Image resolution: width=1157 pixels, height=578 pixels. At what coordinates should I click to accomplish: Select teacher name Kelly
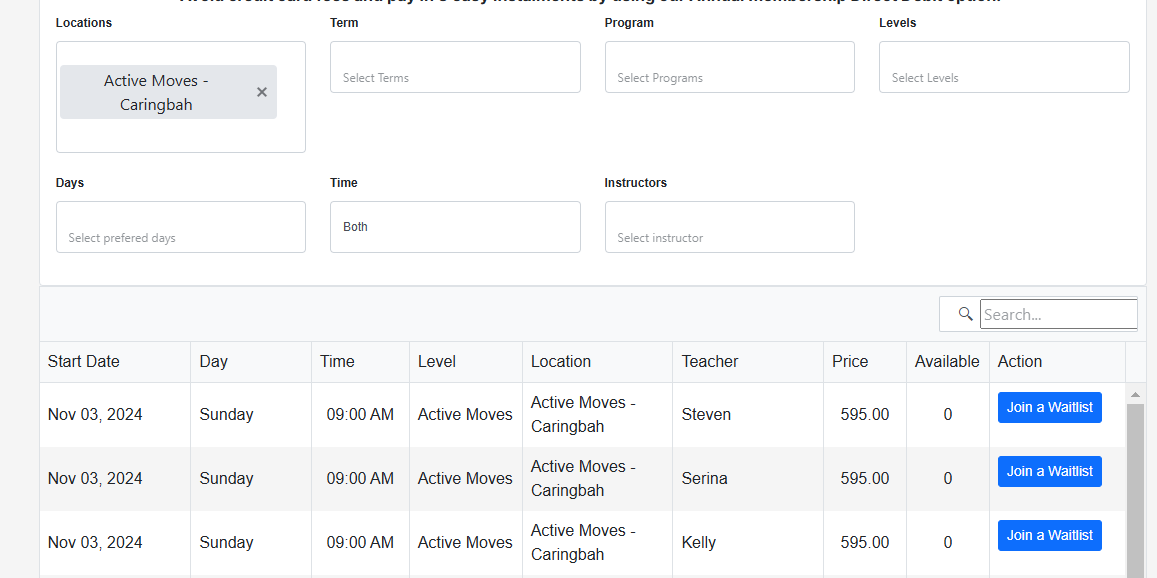pyautogui.click(x=699, y=543)
